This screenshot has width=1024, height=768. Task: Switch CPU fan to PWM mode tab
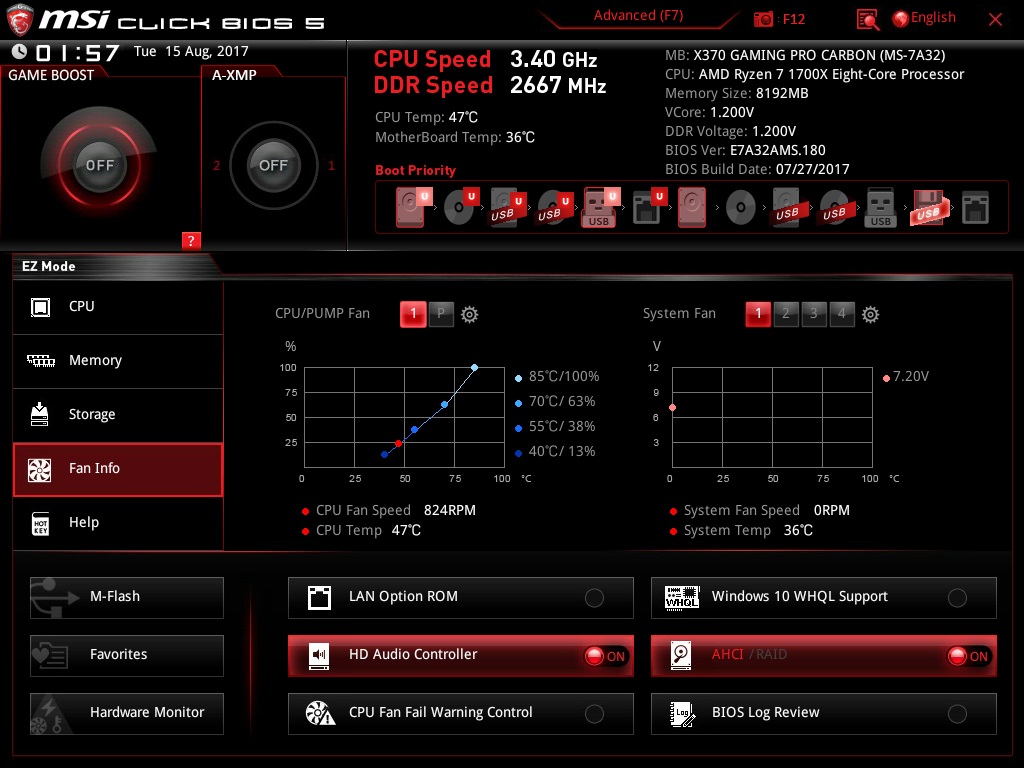pyautogui.click(x=440, y=313)
